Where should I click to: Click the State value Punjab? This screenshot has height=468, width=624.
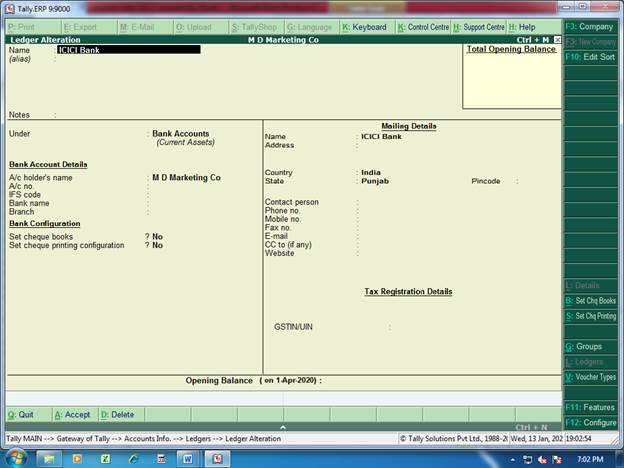pos(375,181)
